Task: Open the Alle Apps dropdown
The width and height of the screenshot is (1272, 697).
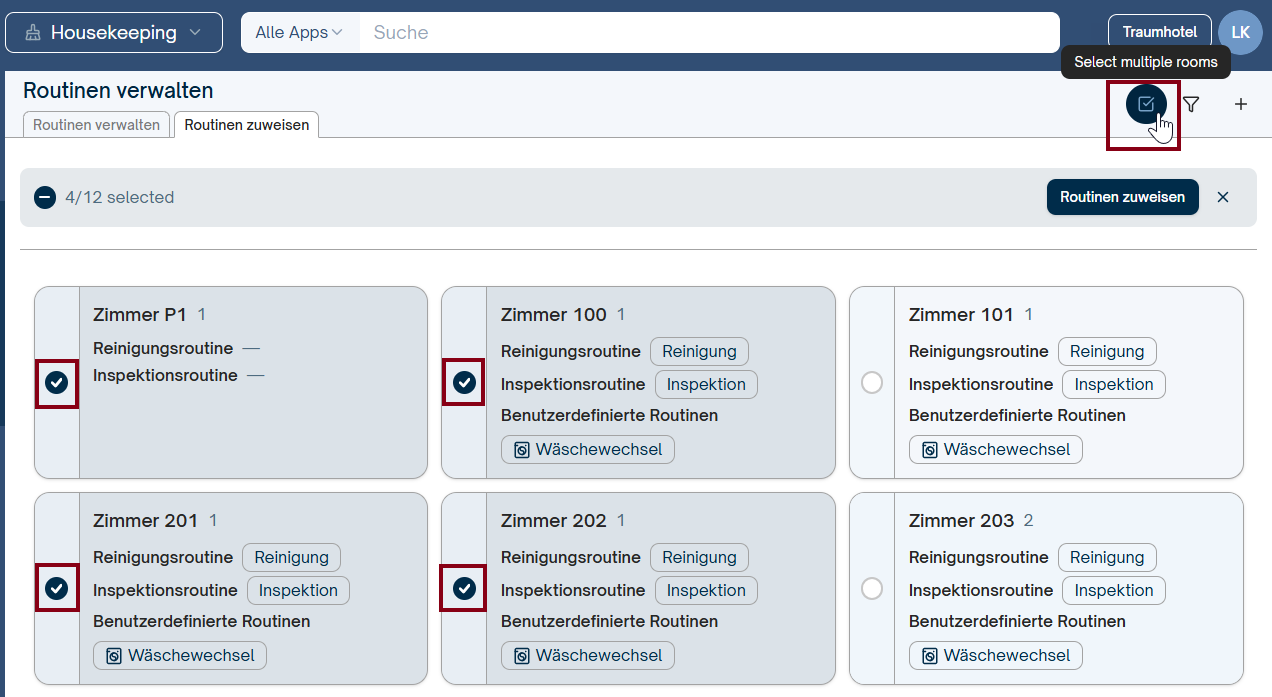Action: tap(299, 33)
